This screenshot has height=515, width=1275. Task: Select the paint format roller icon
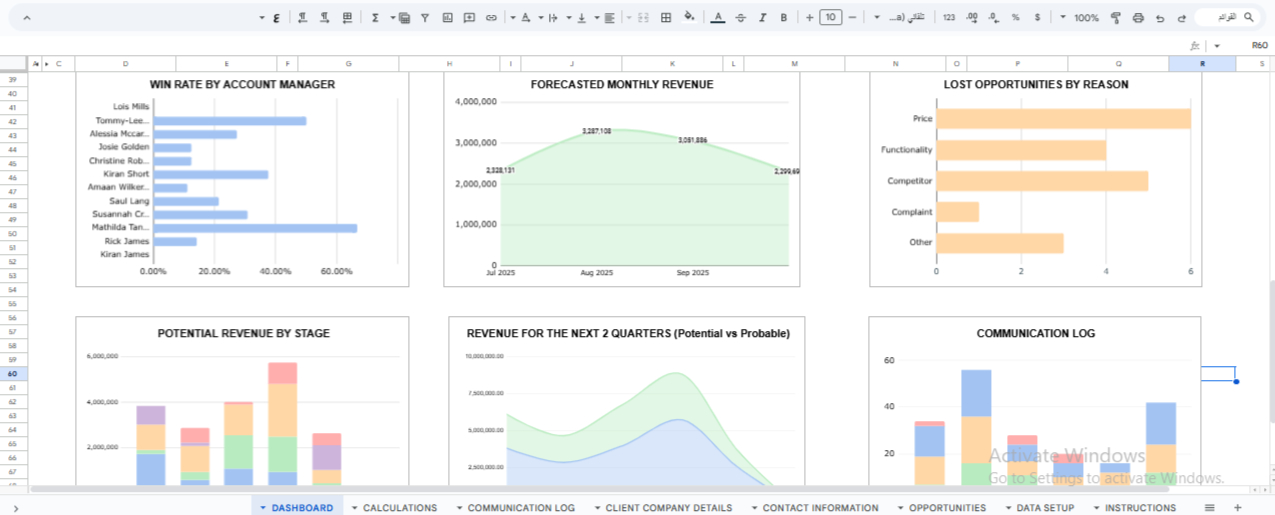coord(1115,18)
